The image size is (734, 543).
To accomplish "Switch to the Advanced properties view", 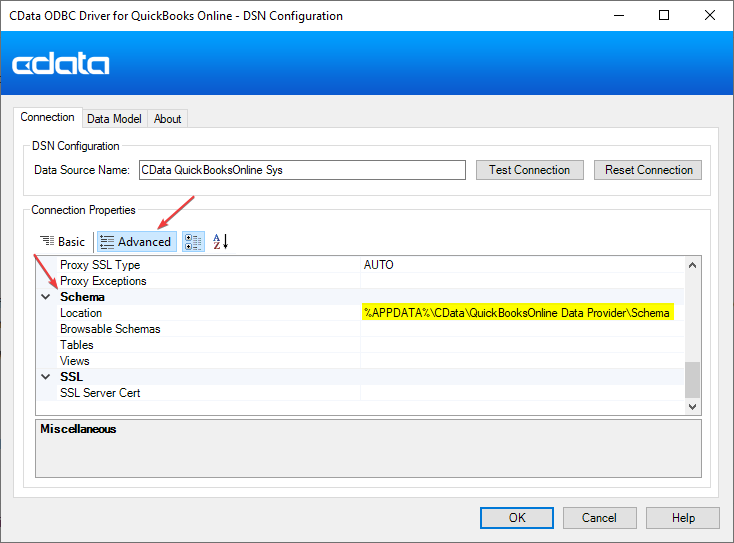I will pos(137,242).
